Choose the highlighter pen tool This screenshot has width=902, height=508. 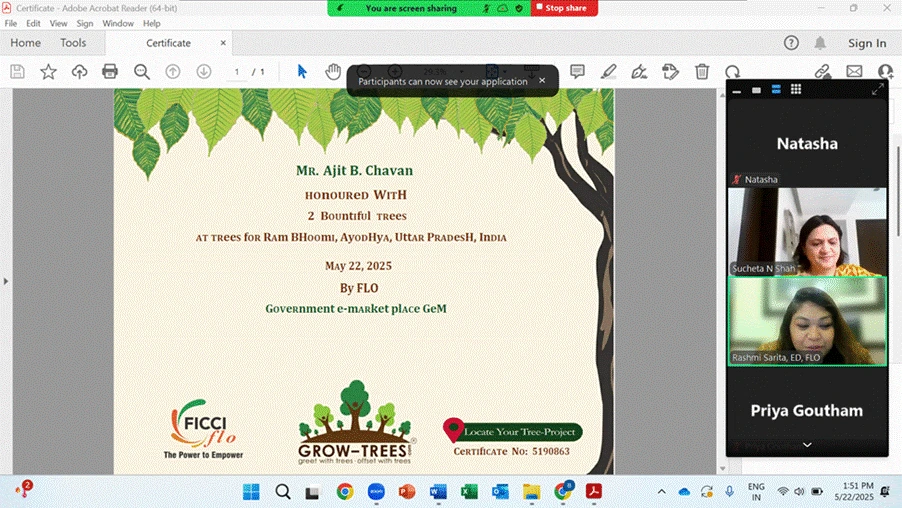coord(608,72)
